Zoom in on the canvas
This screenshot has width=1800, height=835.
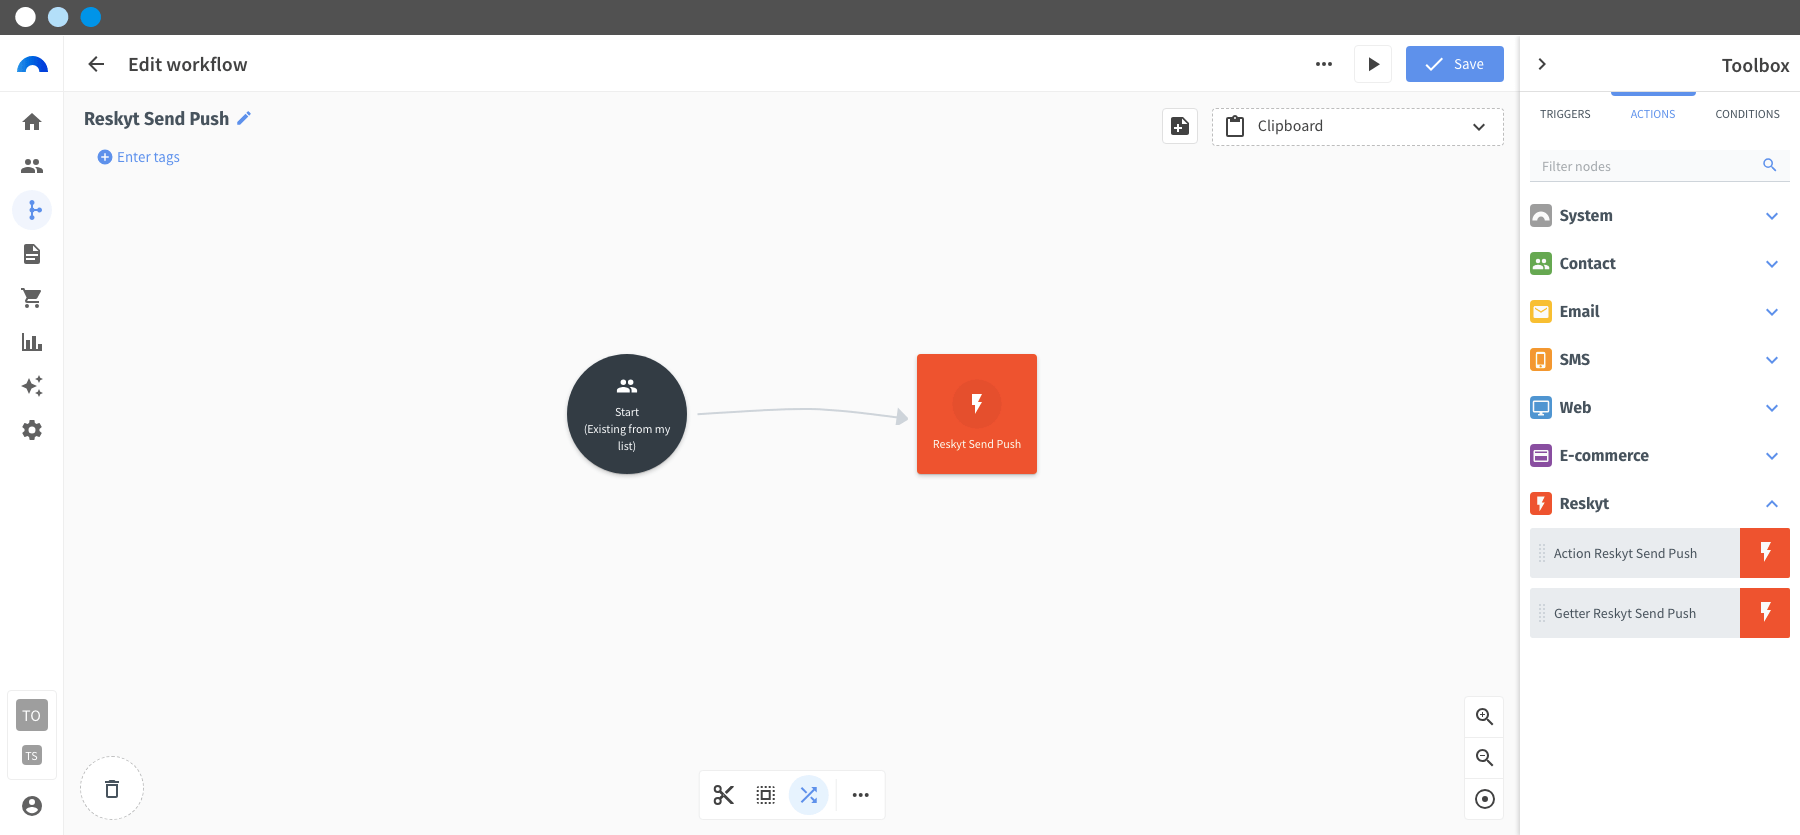(1485, 717)
